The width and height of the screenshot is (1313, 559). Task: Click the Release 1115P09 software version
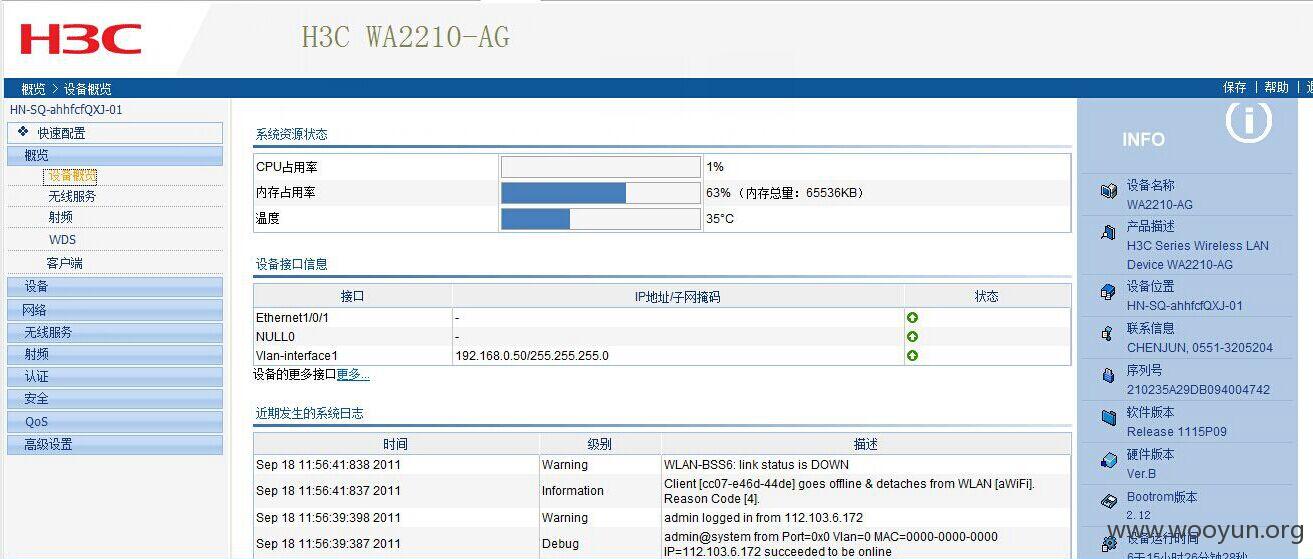click(1177, 432)
